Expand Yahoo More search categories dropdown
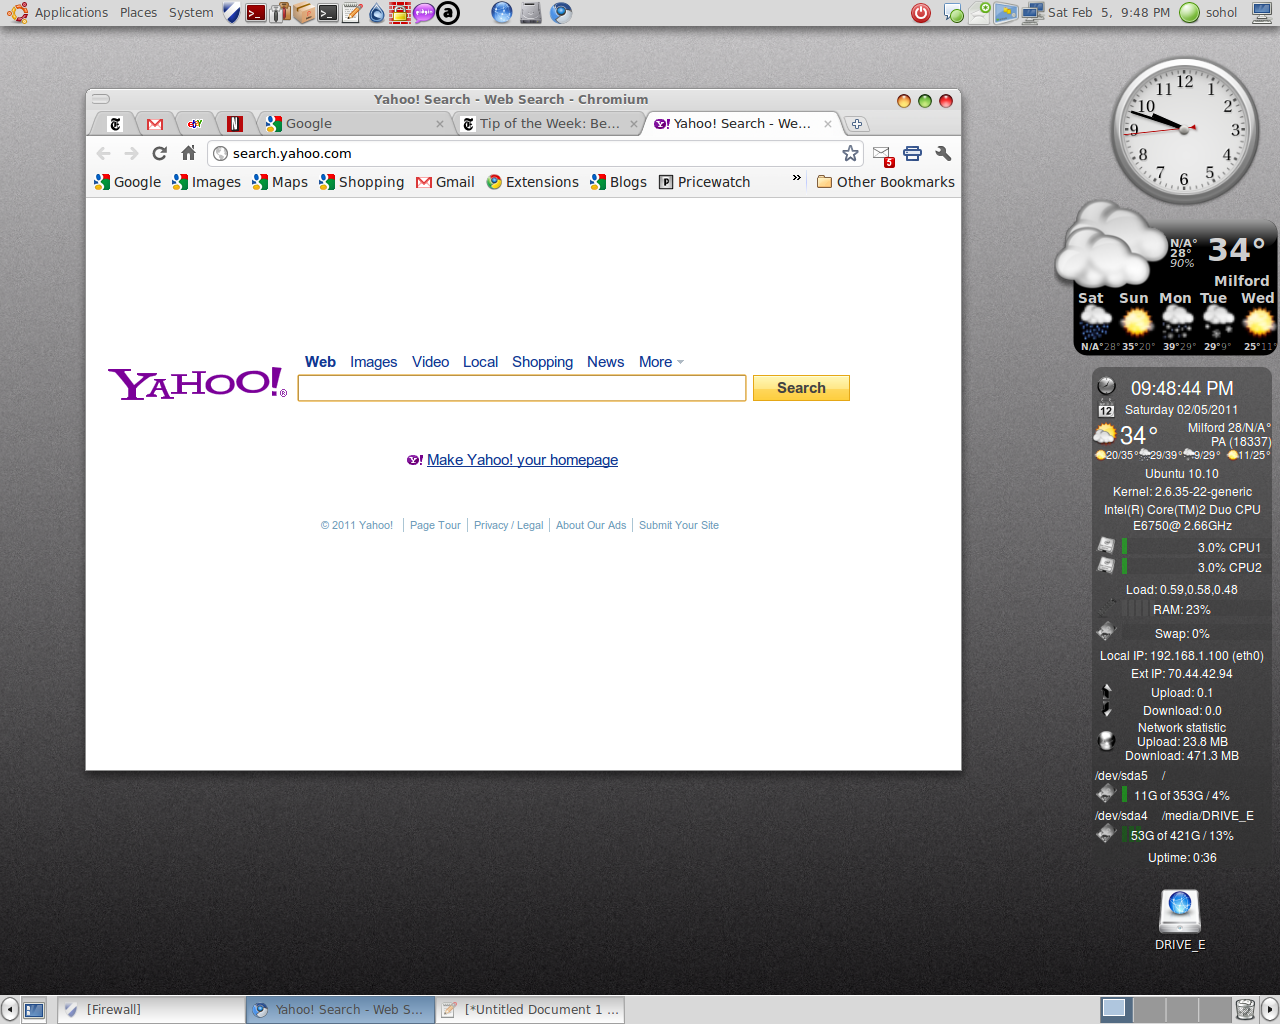This screenshot has height=1024, width=1280. tap(662, 362)
